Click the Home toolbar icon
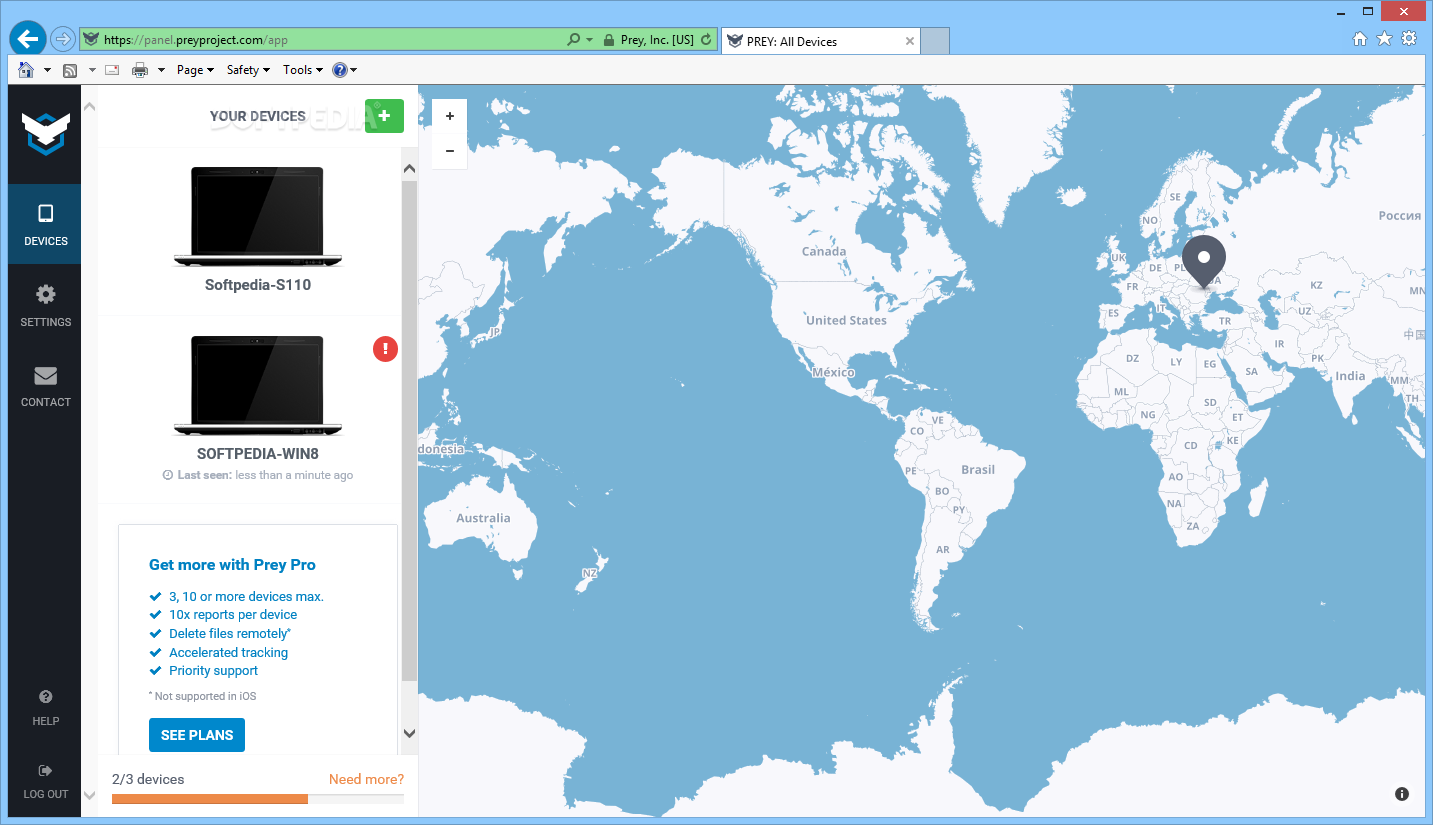Screen dimensions: 1433x825 pos(26,70)
